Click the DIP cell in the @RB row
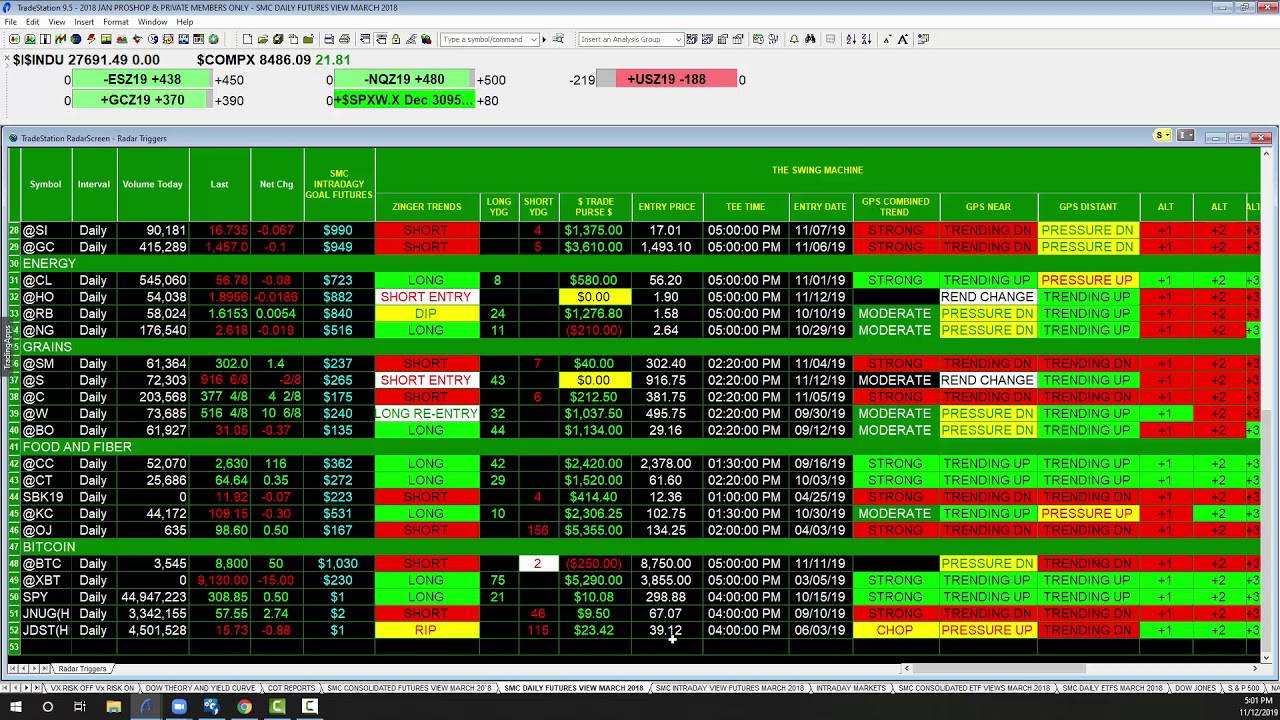This screenshot has height=720, width=1280. tap(426, 314)
